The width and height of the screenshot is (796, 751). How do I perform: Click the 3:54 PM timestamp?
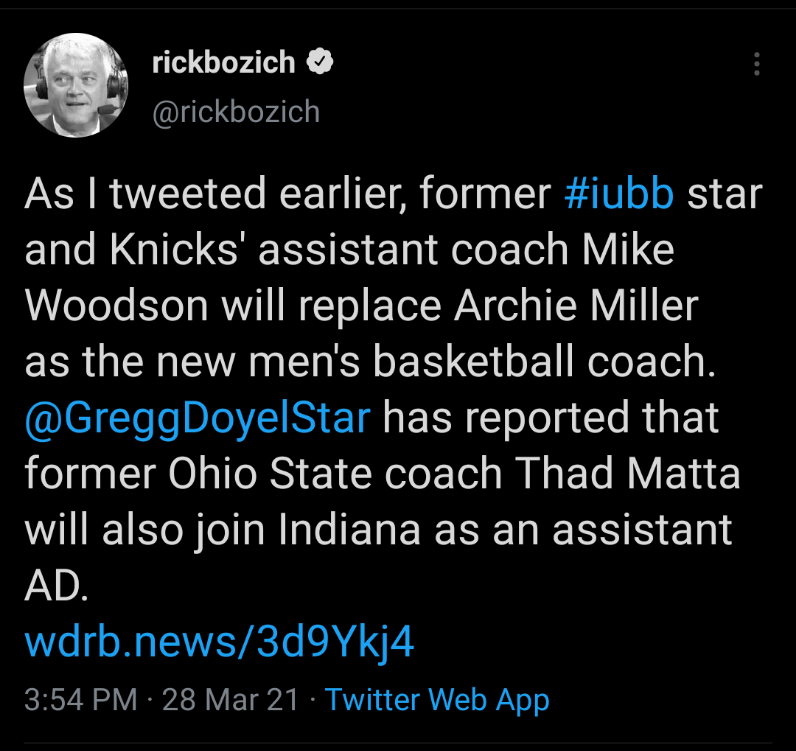[79, 699]
